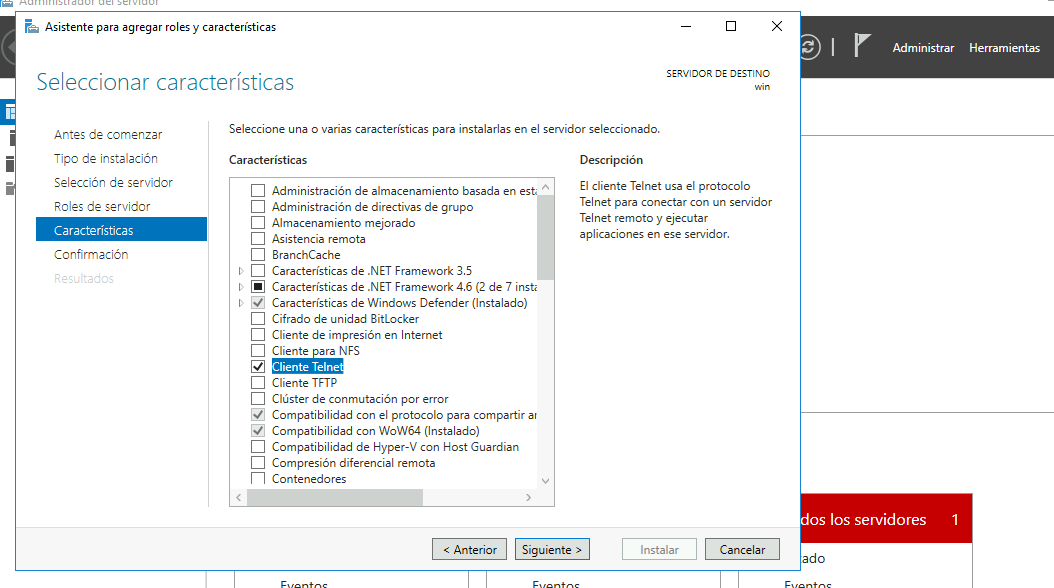Click horizontal scroll right arrow
Image resolution: width=1054 pixels, height=588 pixels.
click(x=528, y=497)
